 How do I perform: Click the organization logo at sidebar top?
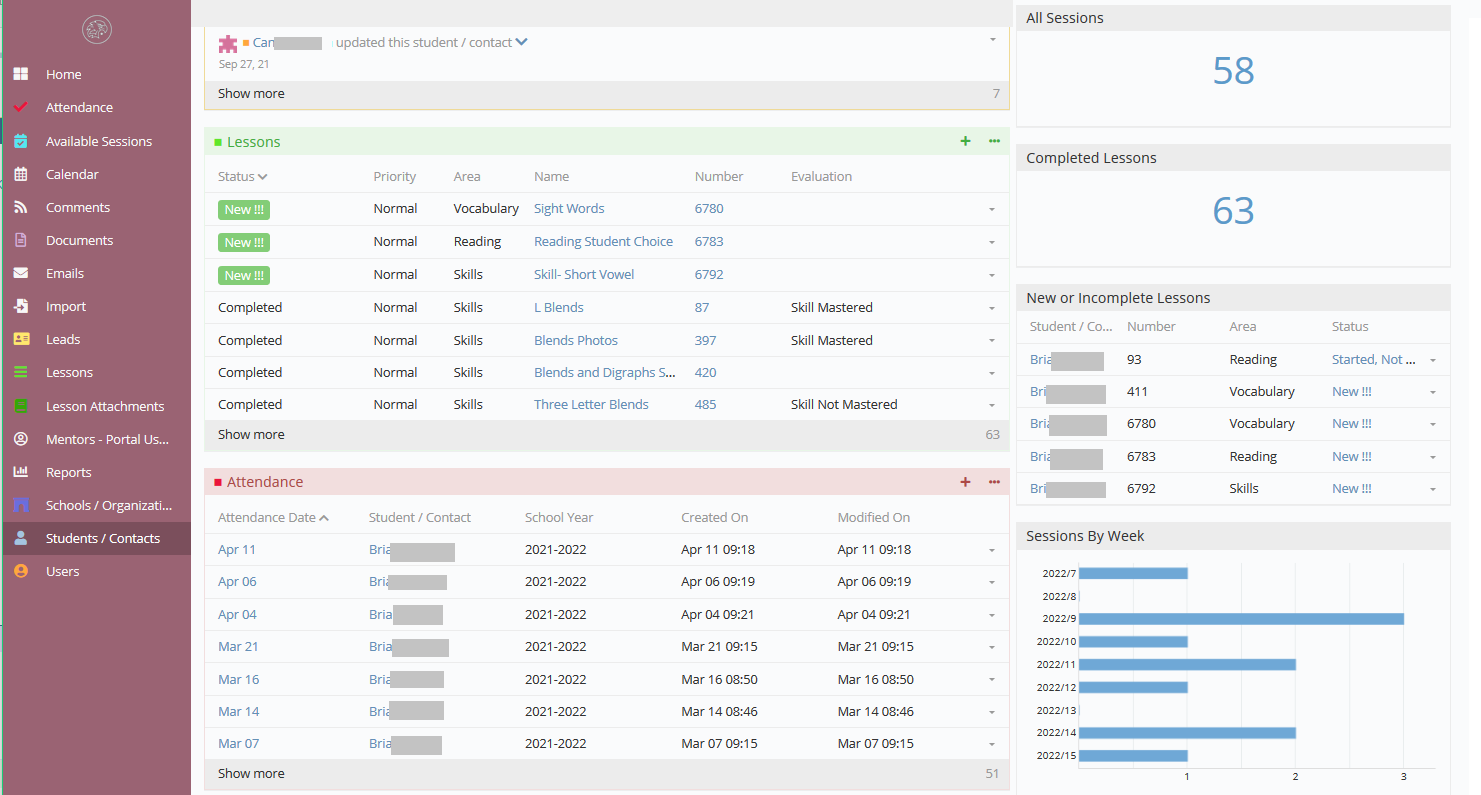pyautogui.click(x=96, y=30)
